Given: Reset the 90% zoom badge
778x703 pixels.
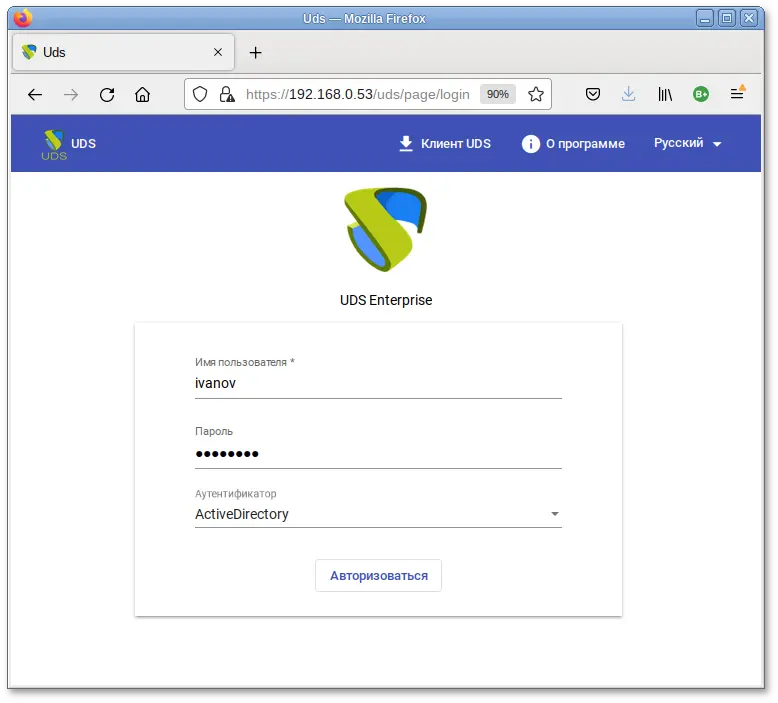Looking at the screenshot, I should tap(498, 94).
